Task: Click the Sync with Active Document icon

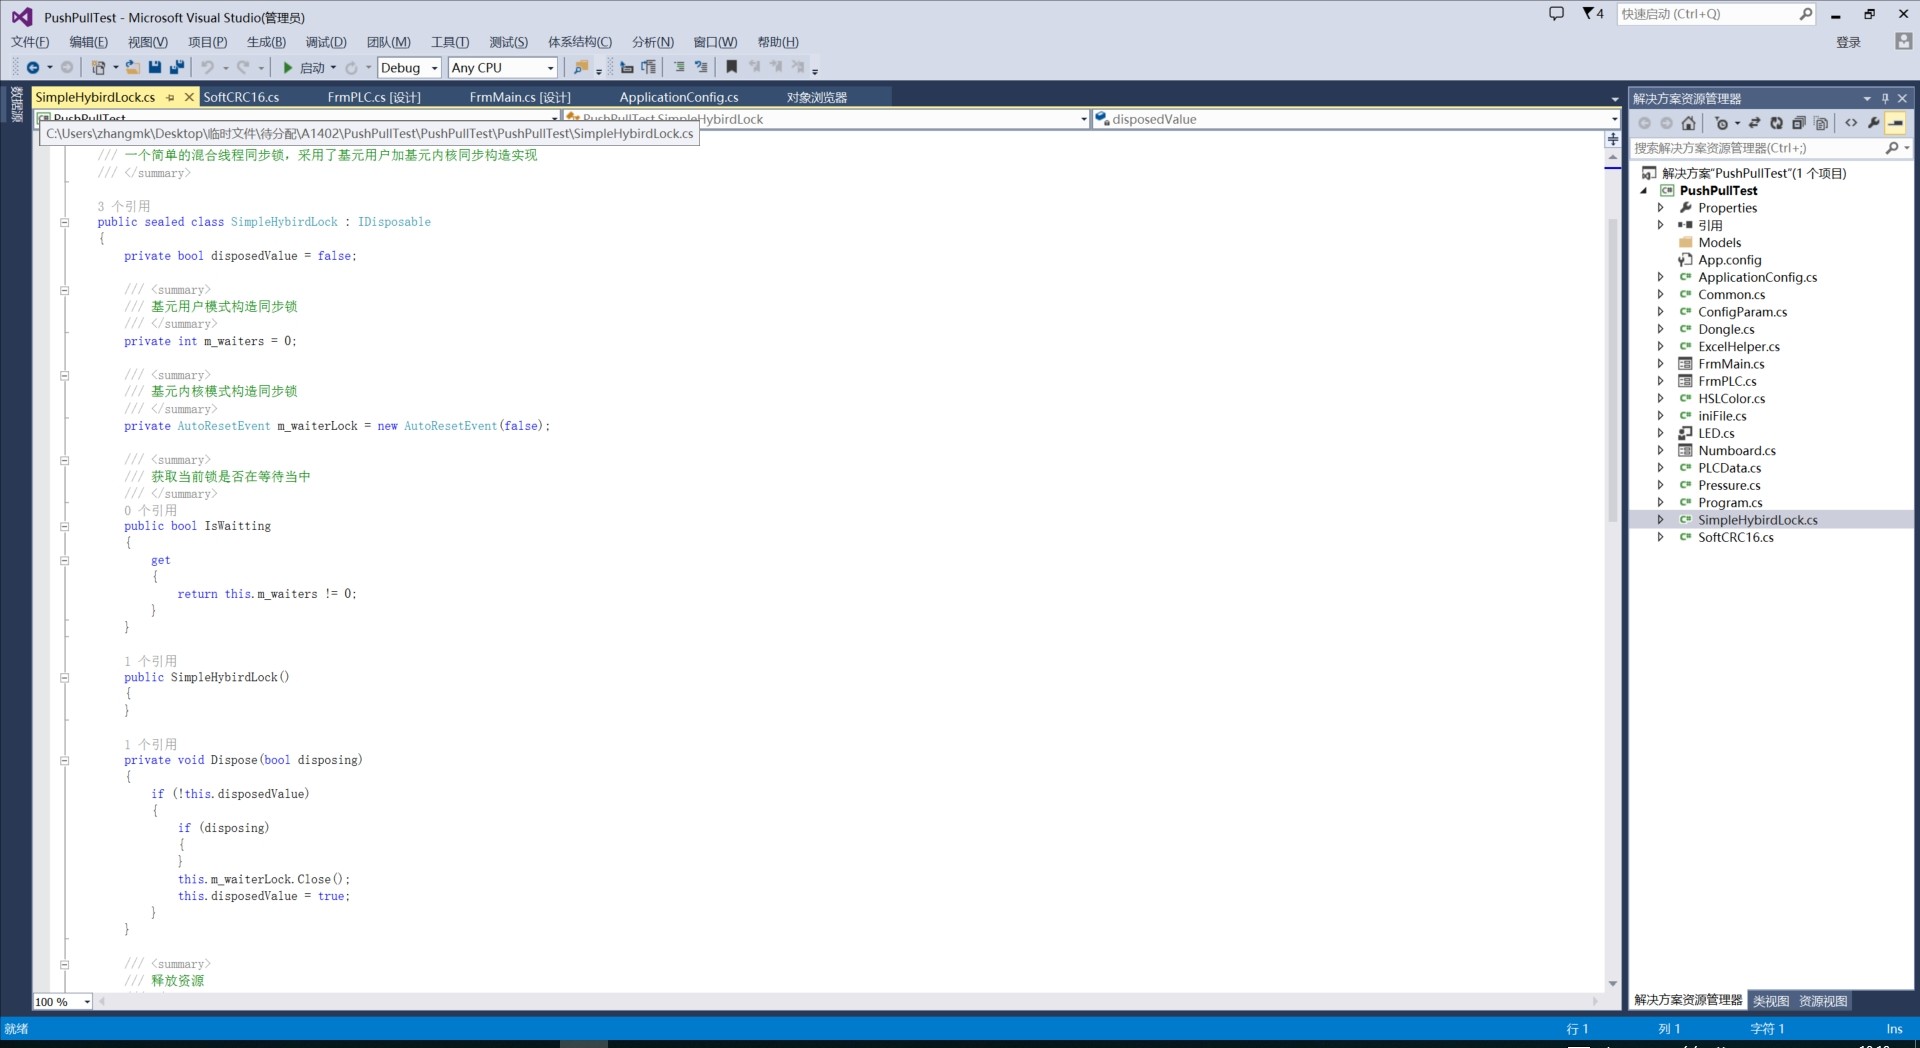Action: click(x=1754, y=123)
